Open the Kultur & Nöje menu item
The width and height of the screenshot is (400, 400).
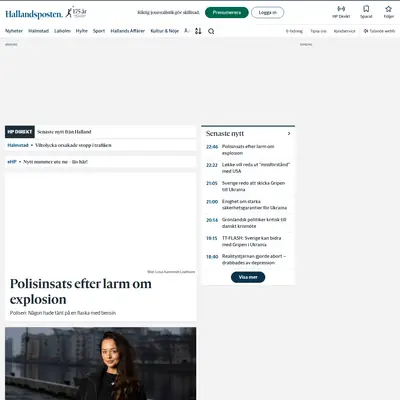pyautogui.click(x=165, y=31)
